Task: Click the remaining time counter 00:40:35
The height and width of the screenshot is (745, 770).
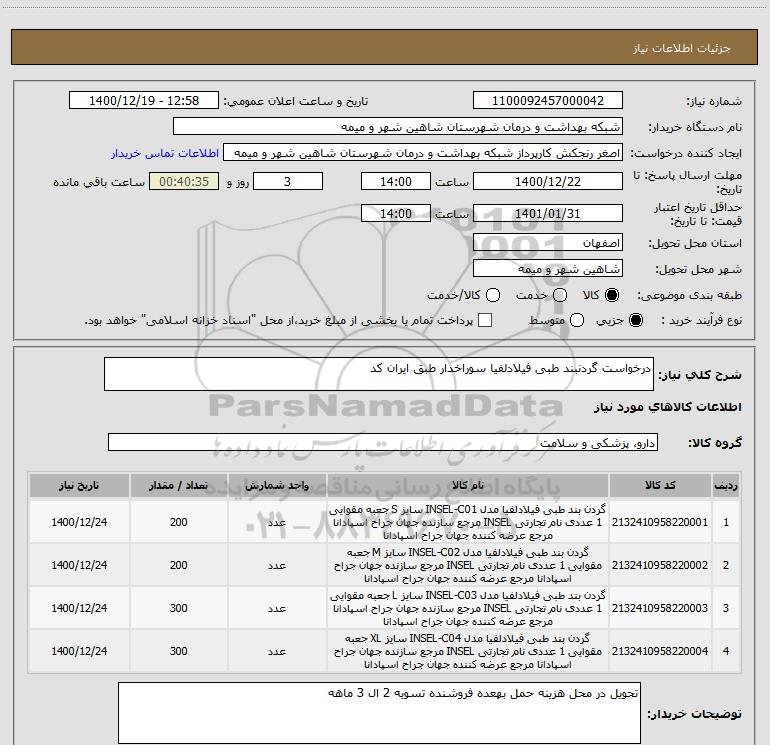Action: pyautogui.click(x=184, y=181)
